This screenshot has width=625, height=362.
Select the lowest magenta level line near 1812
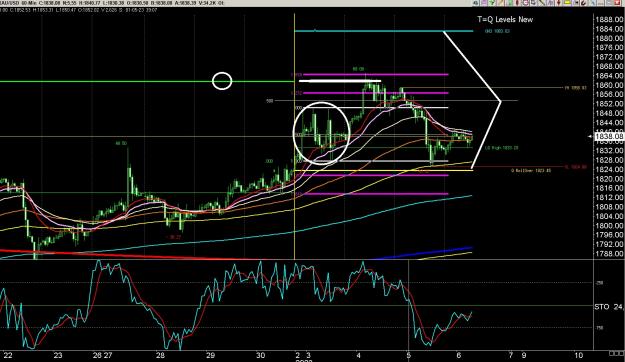(x=375, y=194)
